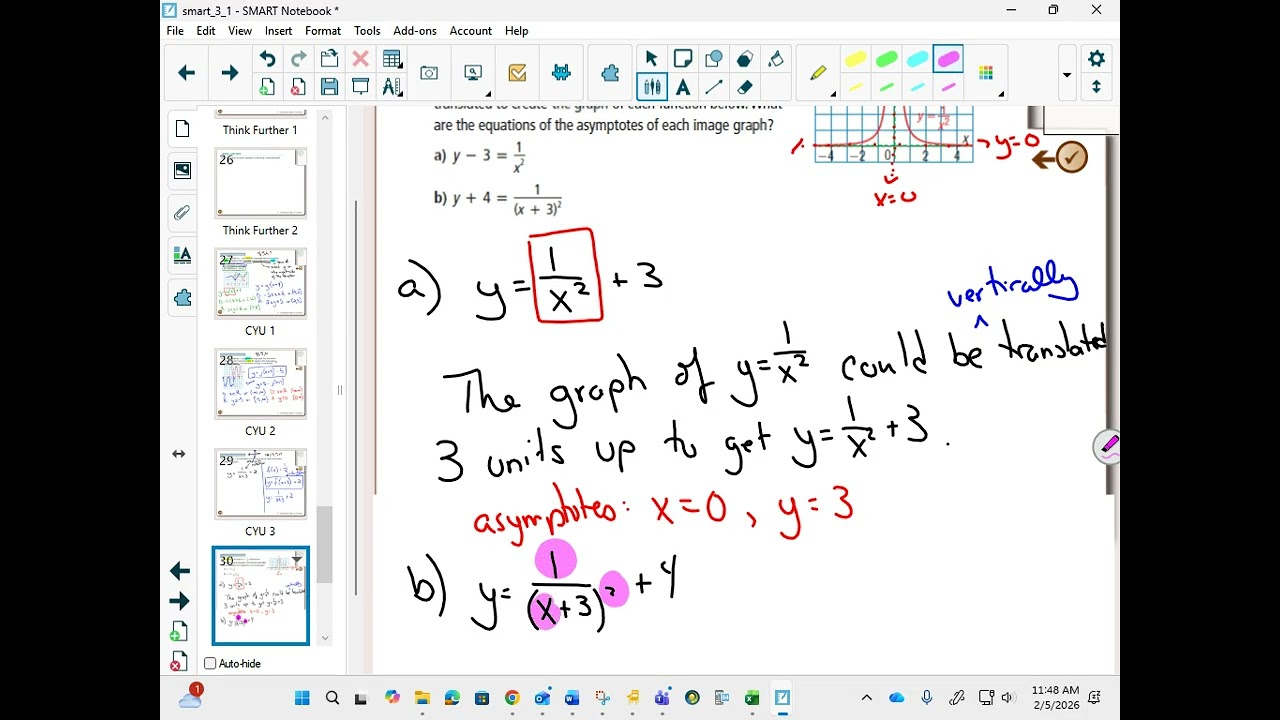Undo the last action
The width and height of the screenshot is (1280, 720).
(267, 59)
